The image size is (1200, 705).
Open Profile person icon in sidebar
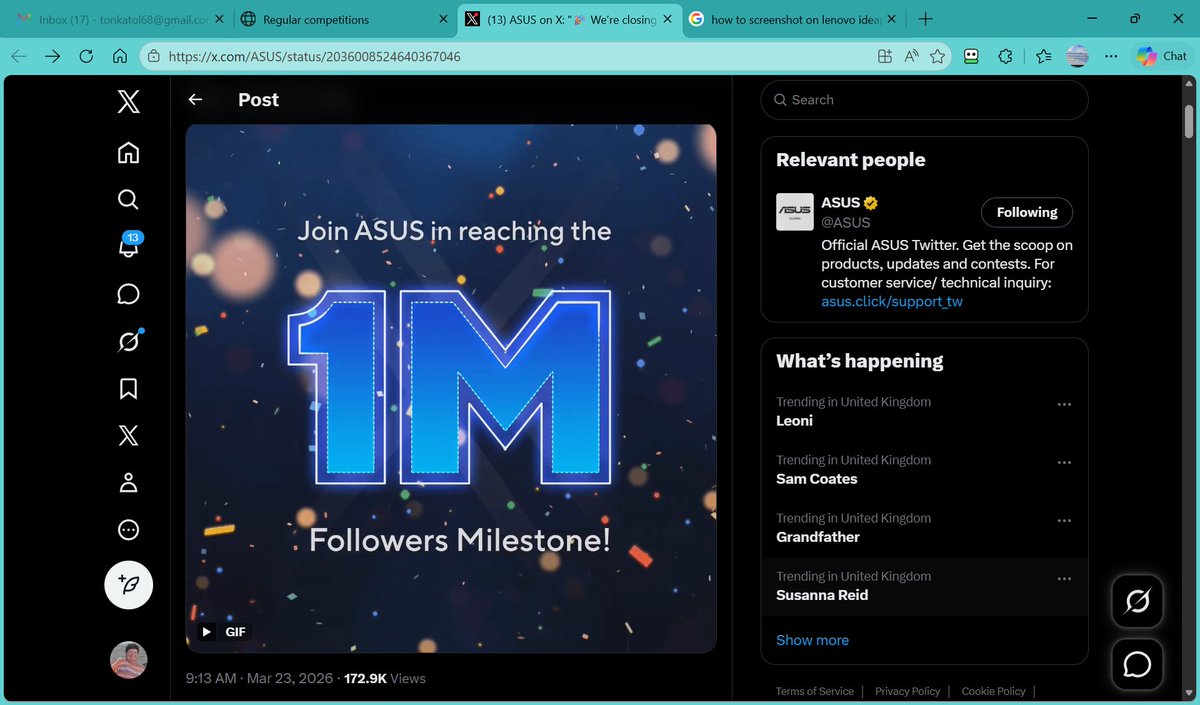[x=128, y=483]
